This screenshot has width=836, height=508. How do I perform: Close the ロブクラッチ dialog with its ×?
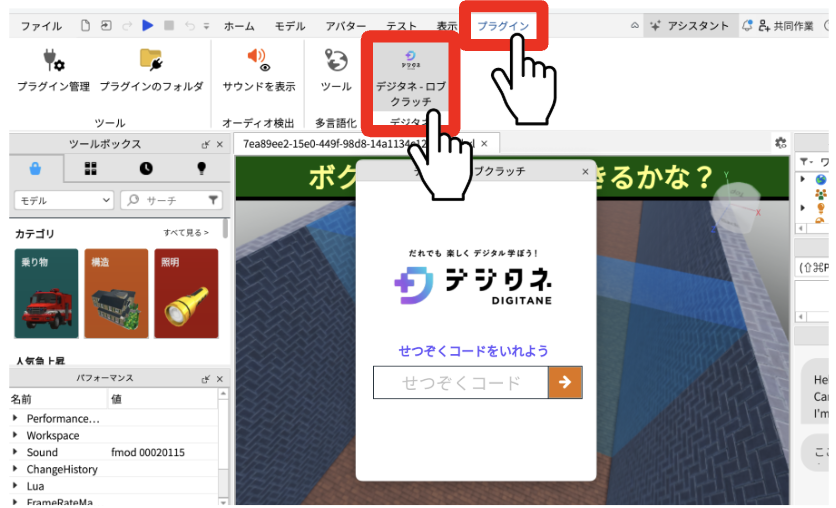(x=585, y=172)
